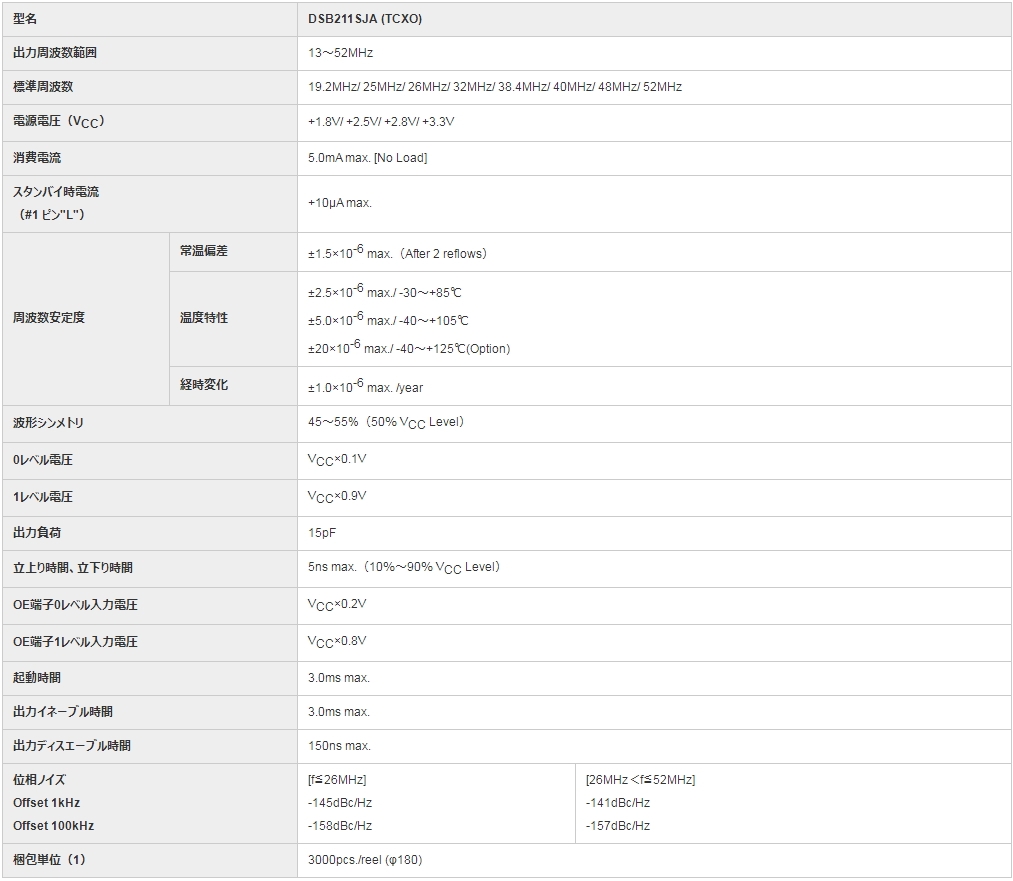This screenshot has height=881, width=1013.
Task: Click the supply voltage value +1.8V/ +2.5V/ +2.8V/ +3.3V
Action: click(x=381, y=122)
